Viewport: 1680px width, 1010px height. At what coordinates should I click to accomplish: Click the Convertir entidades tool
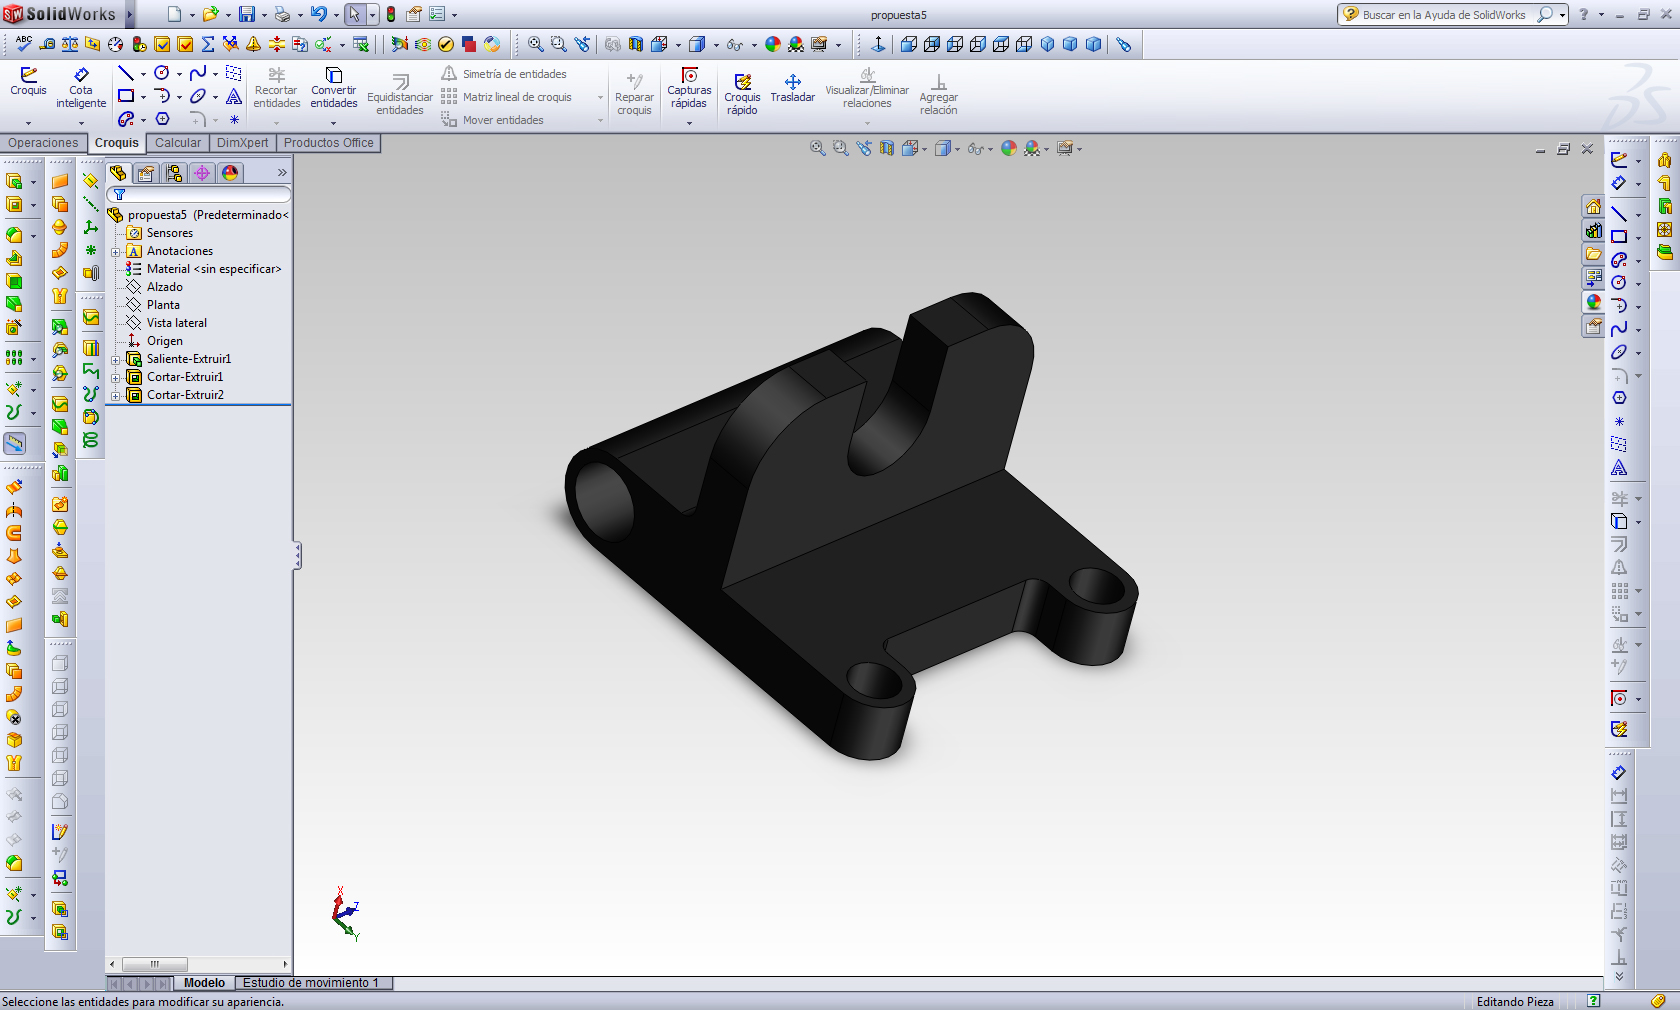[x=334, y=88]
